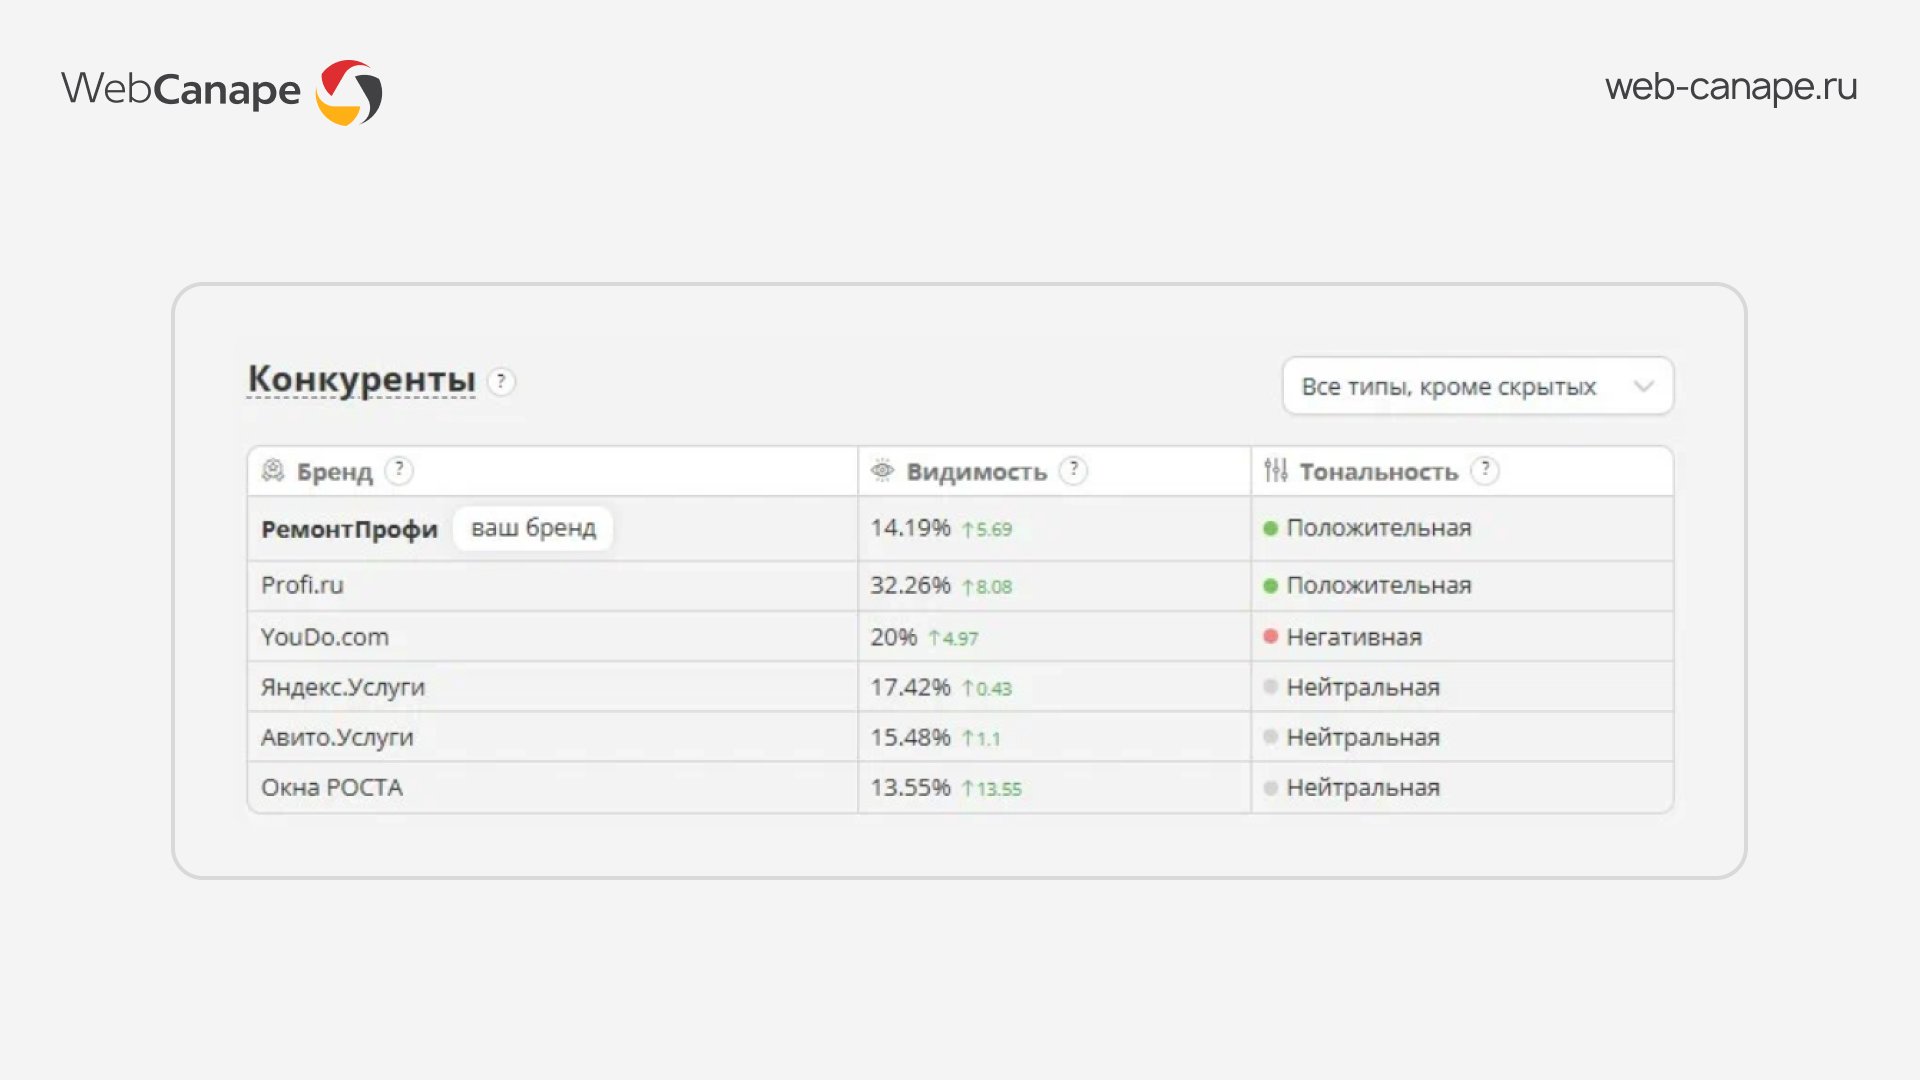Click the ↑4.97 growth indicator

[953, 639]
